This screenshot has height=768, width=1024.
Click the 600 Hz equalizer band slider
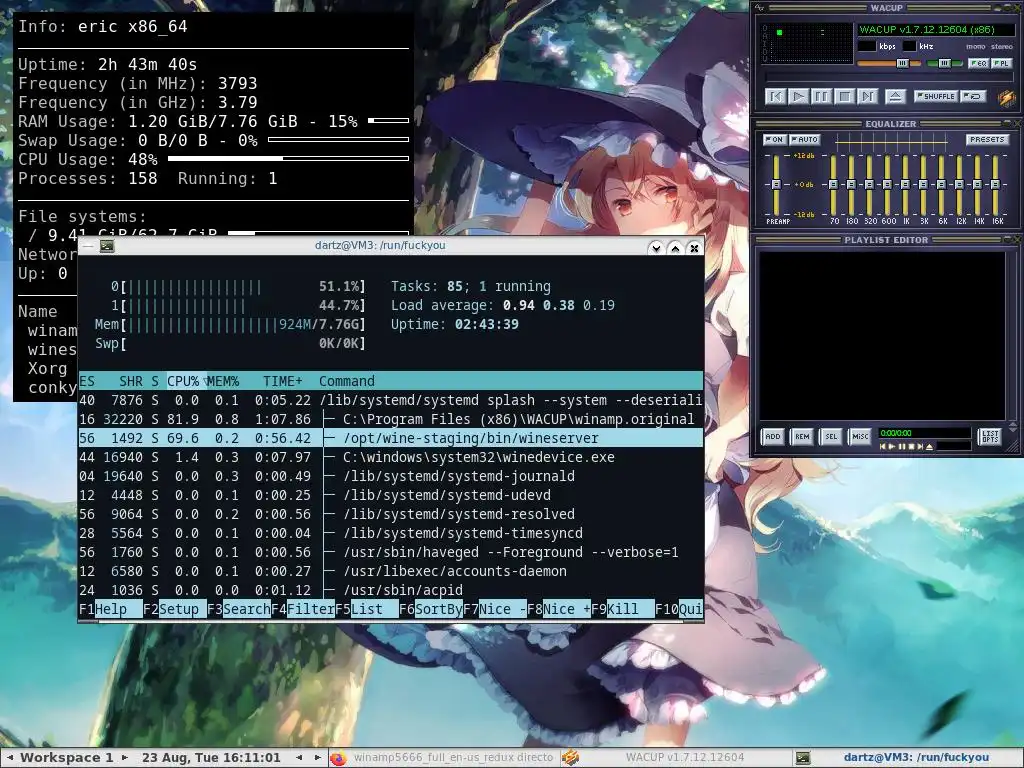pyautogui.click(x=887, y=185)
